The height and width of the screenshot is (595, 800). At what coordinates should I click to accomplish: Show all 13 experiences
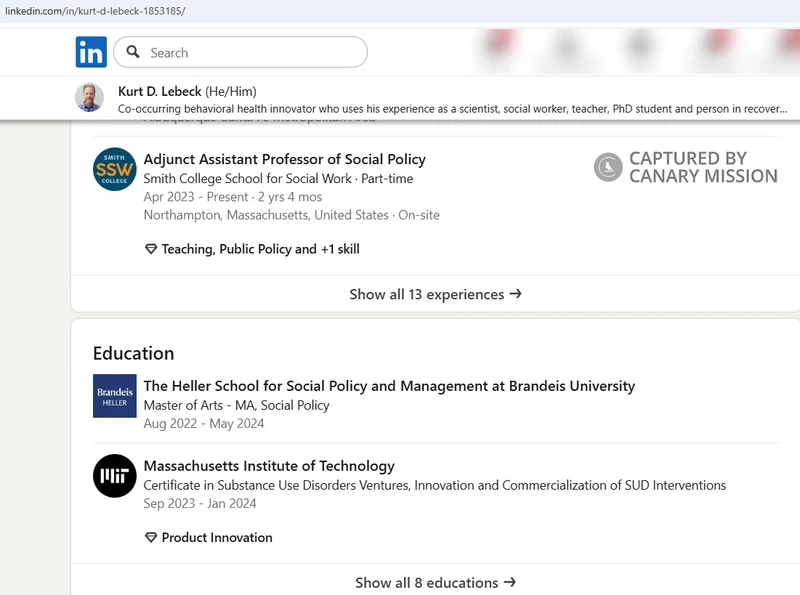coord(435,294)
